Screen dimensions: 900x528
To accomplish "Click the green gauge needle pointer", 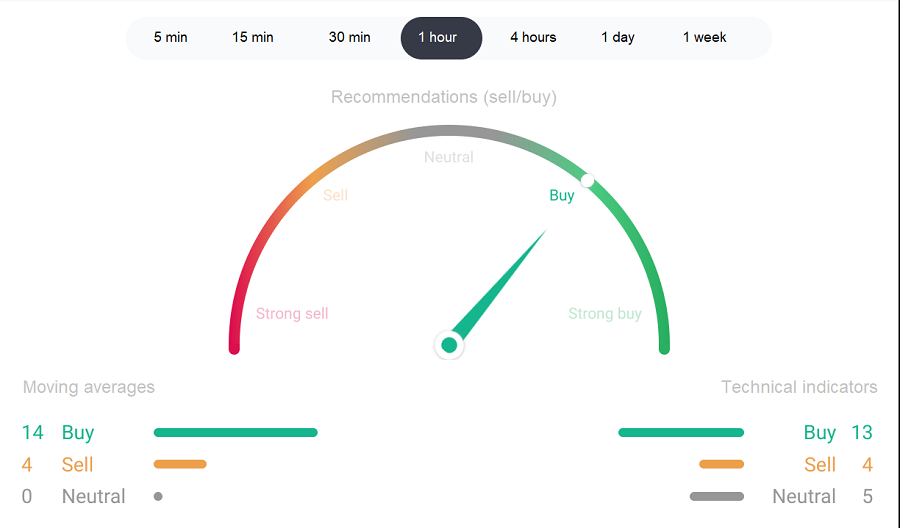I will (x=500, y=285).
